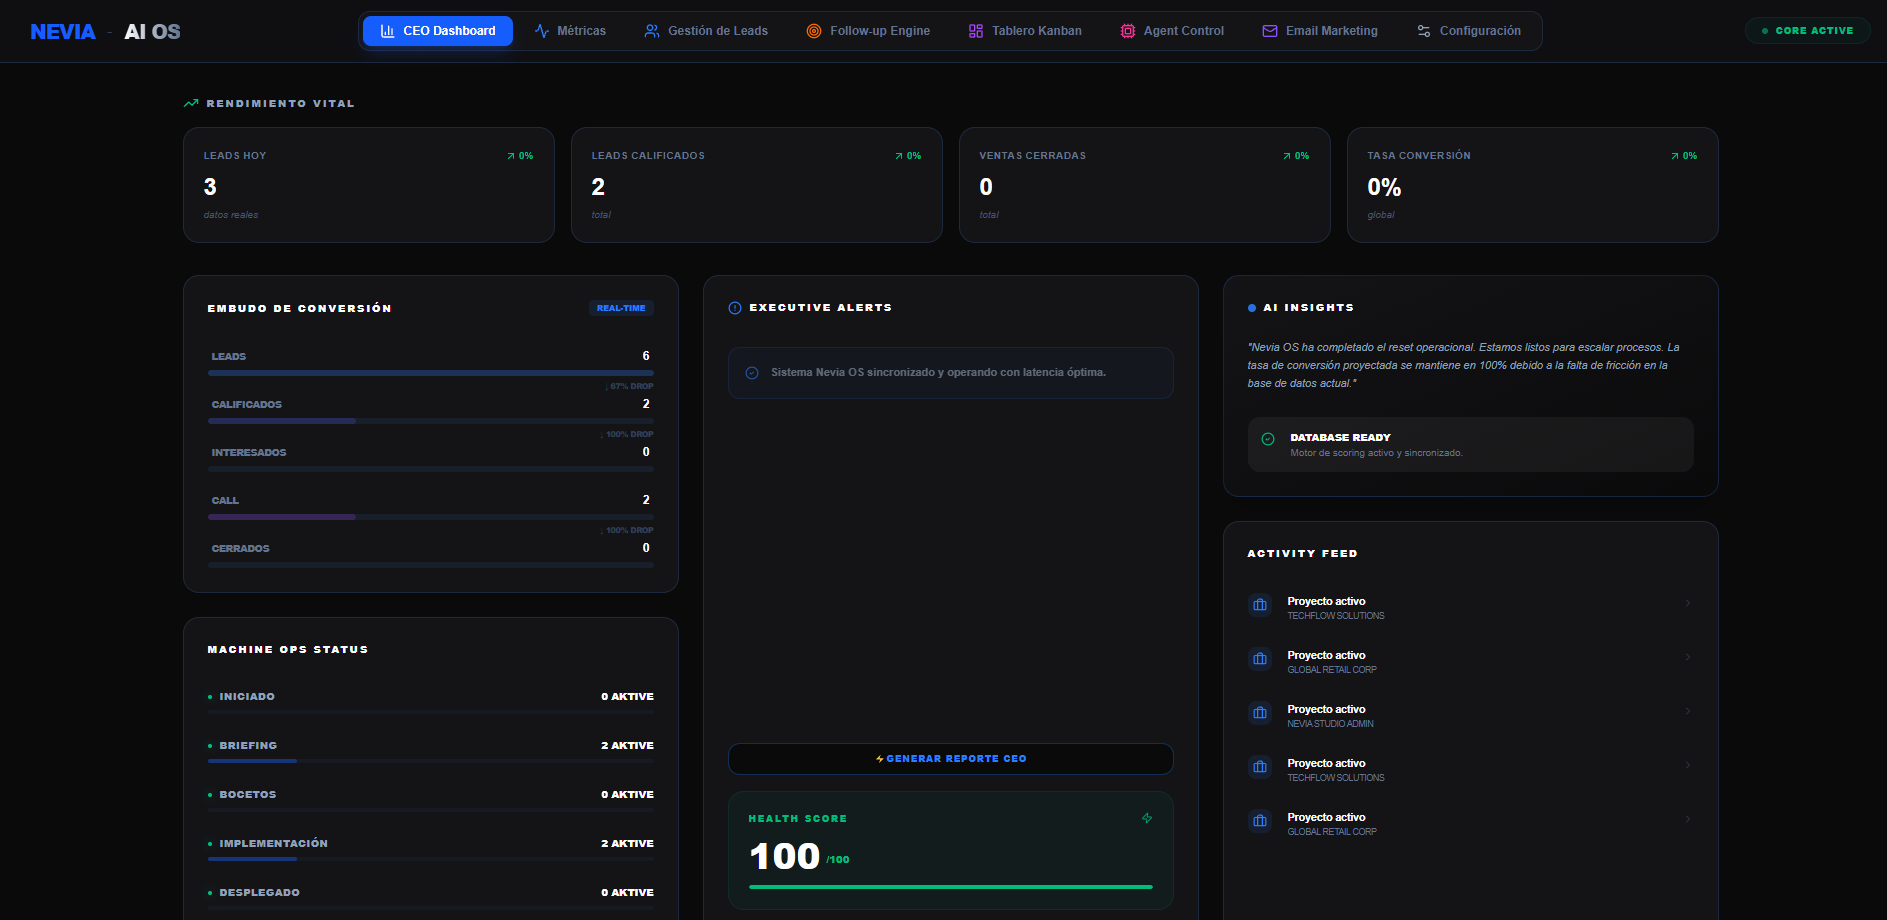Open the Ventas Cerradas card

pyautogui.click(x=1145, y=185)
